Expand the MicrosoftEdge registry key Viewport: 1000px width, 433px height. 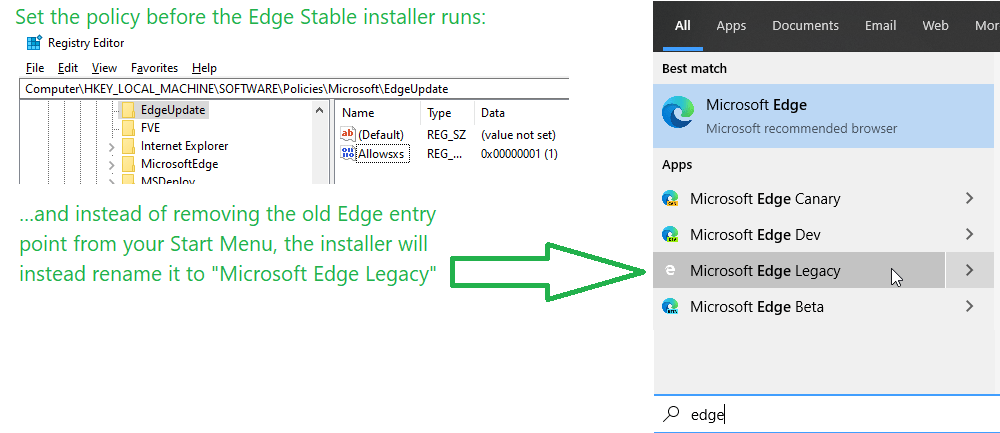[x=111, y=165]
